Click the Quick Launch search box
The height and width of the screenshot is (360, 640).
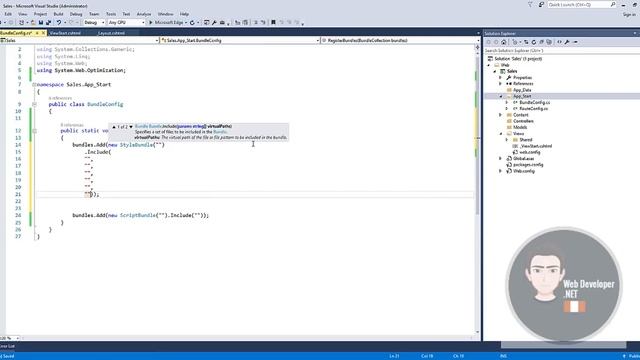pos(582,4)
